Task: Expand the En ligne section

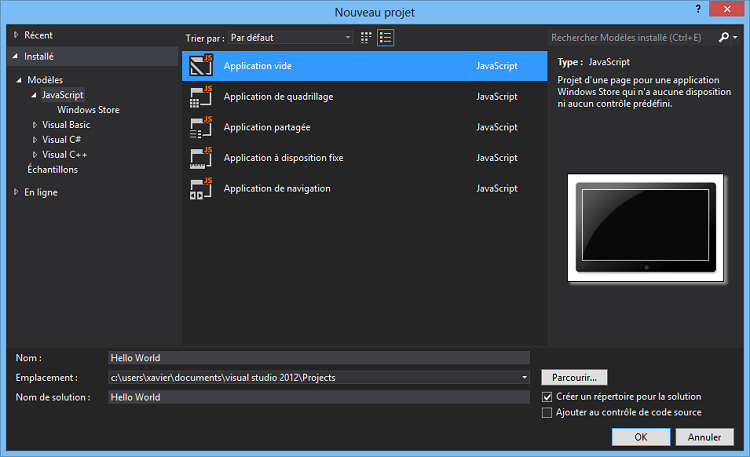Action: tap(16, 191)
